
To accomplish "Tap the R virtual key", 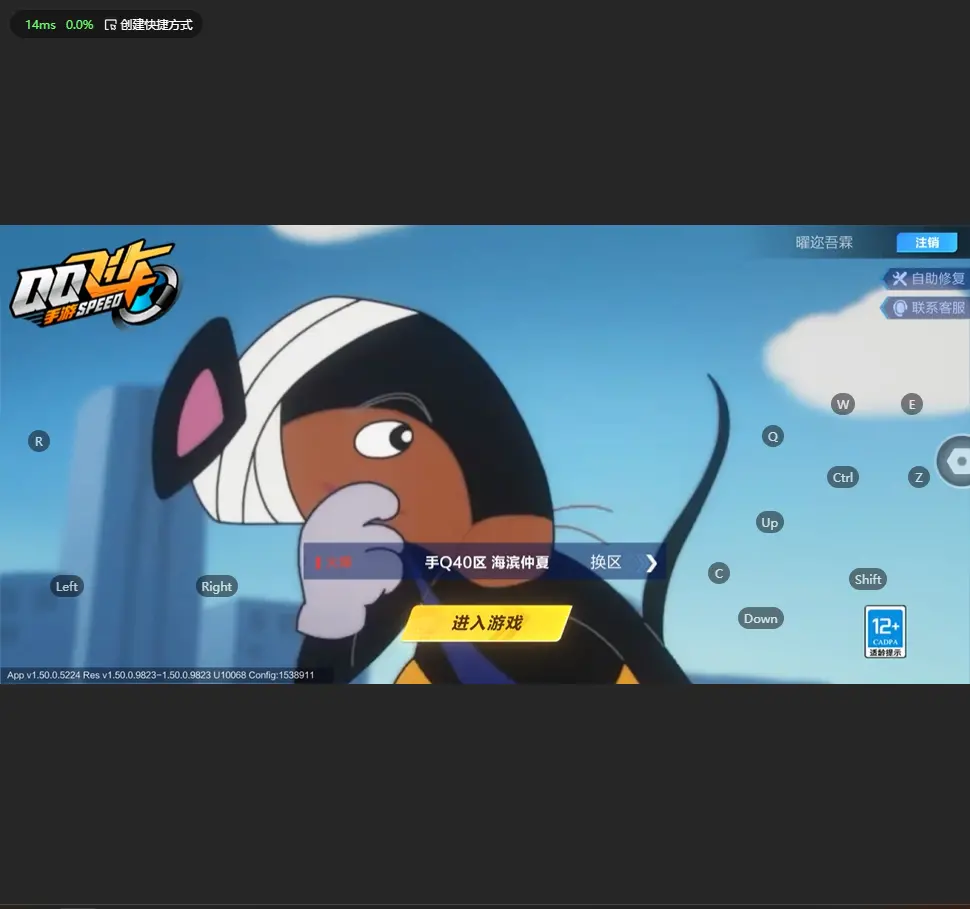I will click(39, 441).
